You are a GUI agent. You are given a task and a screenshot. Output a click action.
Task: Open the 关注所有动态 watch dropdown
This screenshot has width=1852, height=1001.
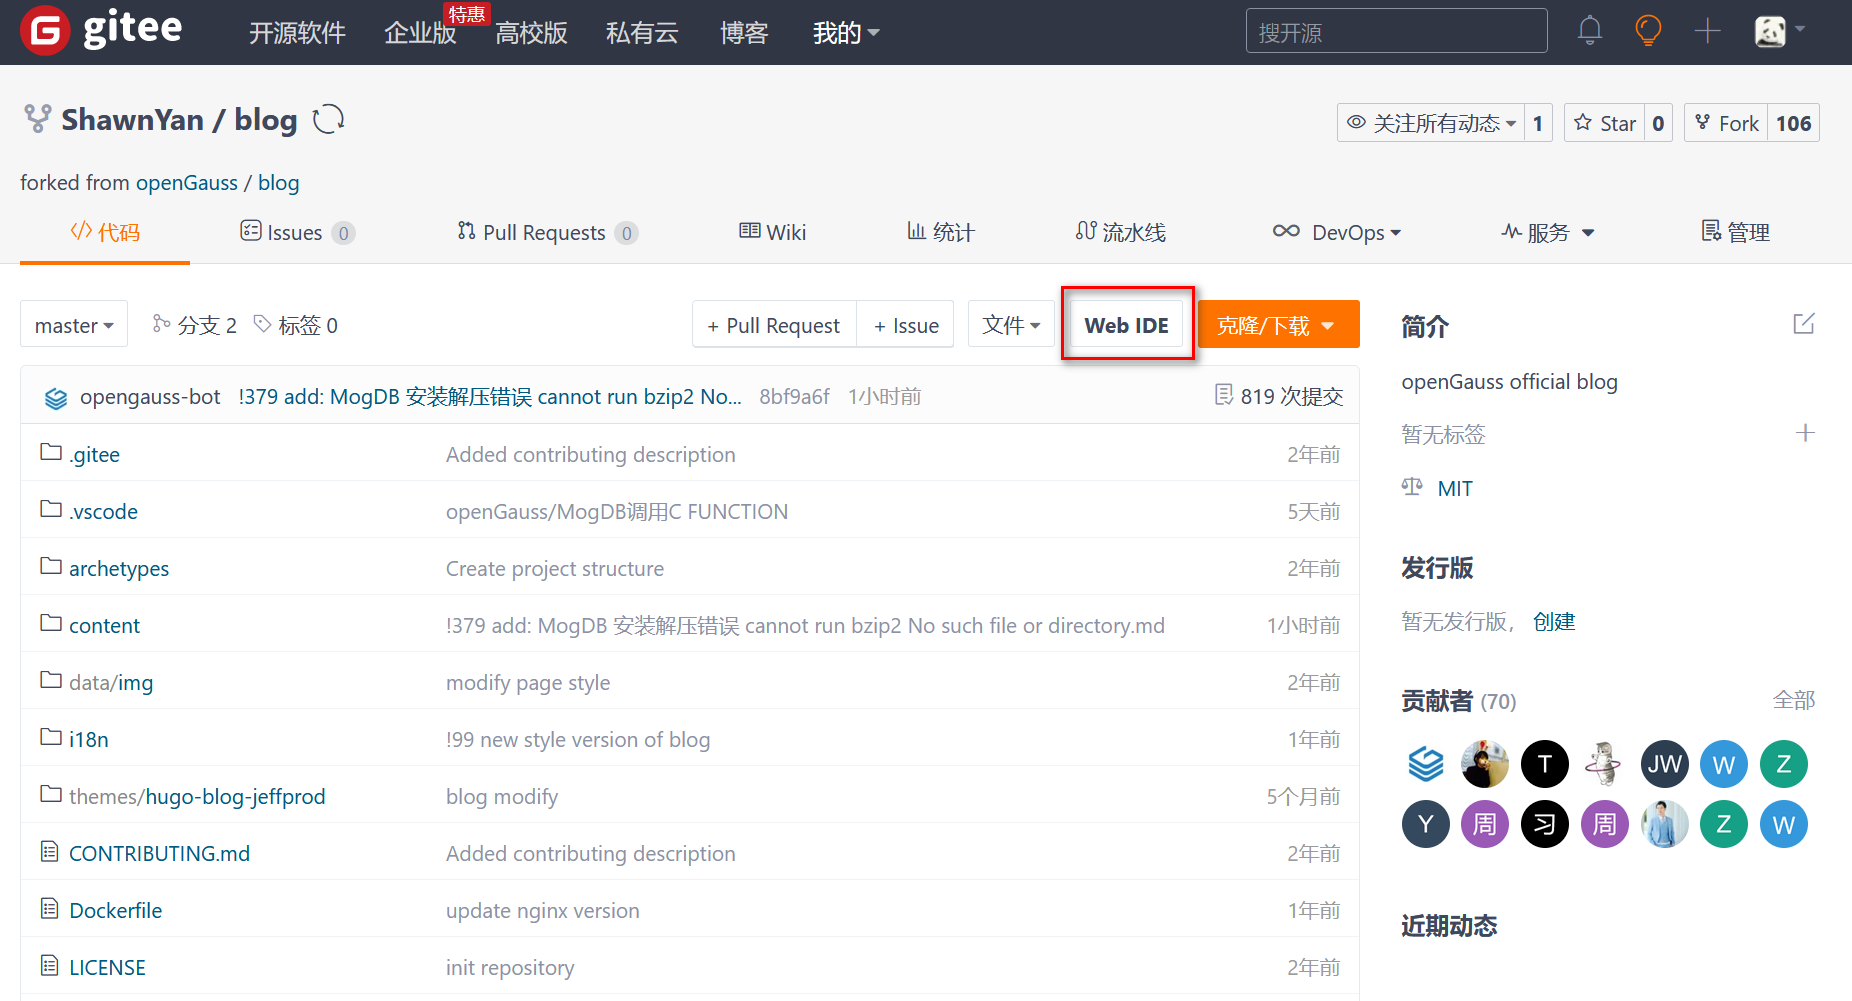tap(1431, 123)
